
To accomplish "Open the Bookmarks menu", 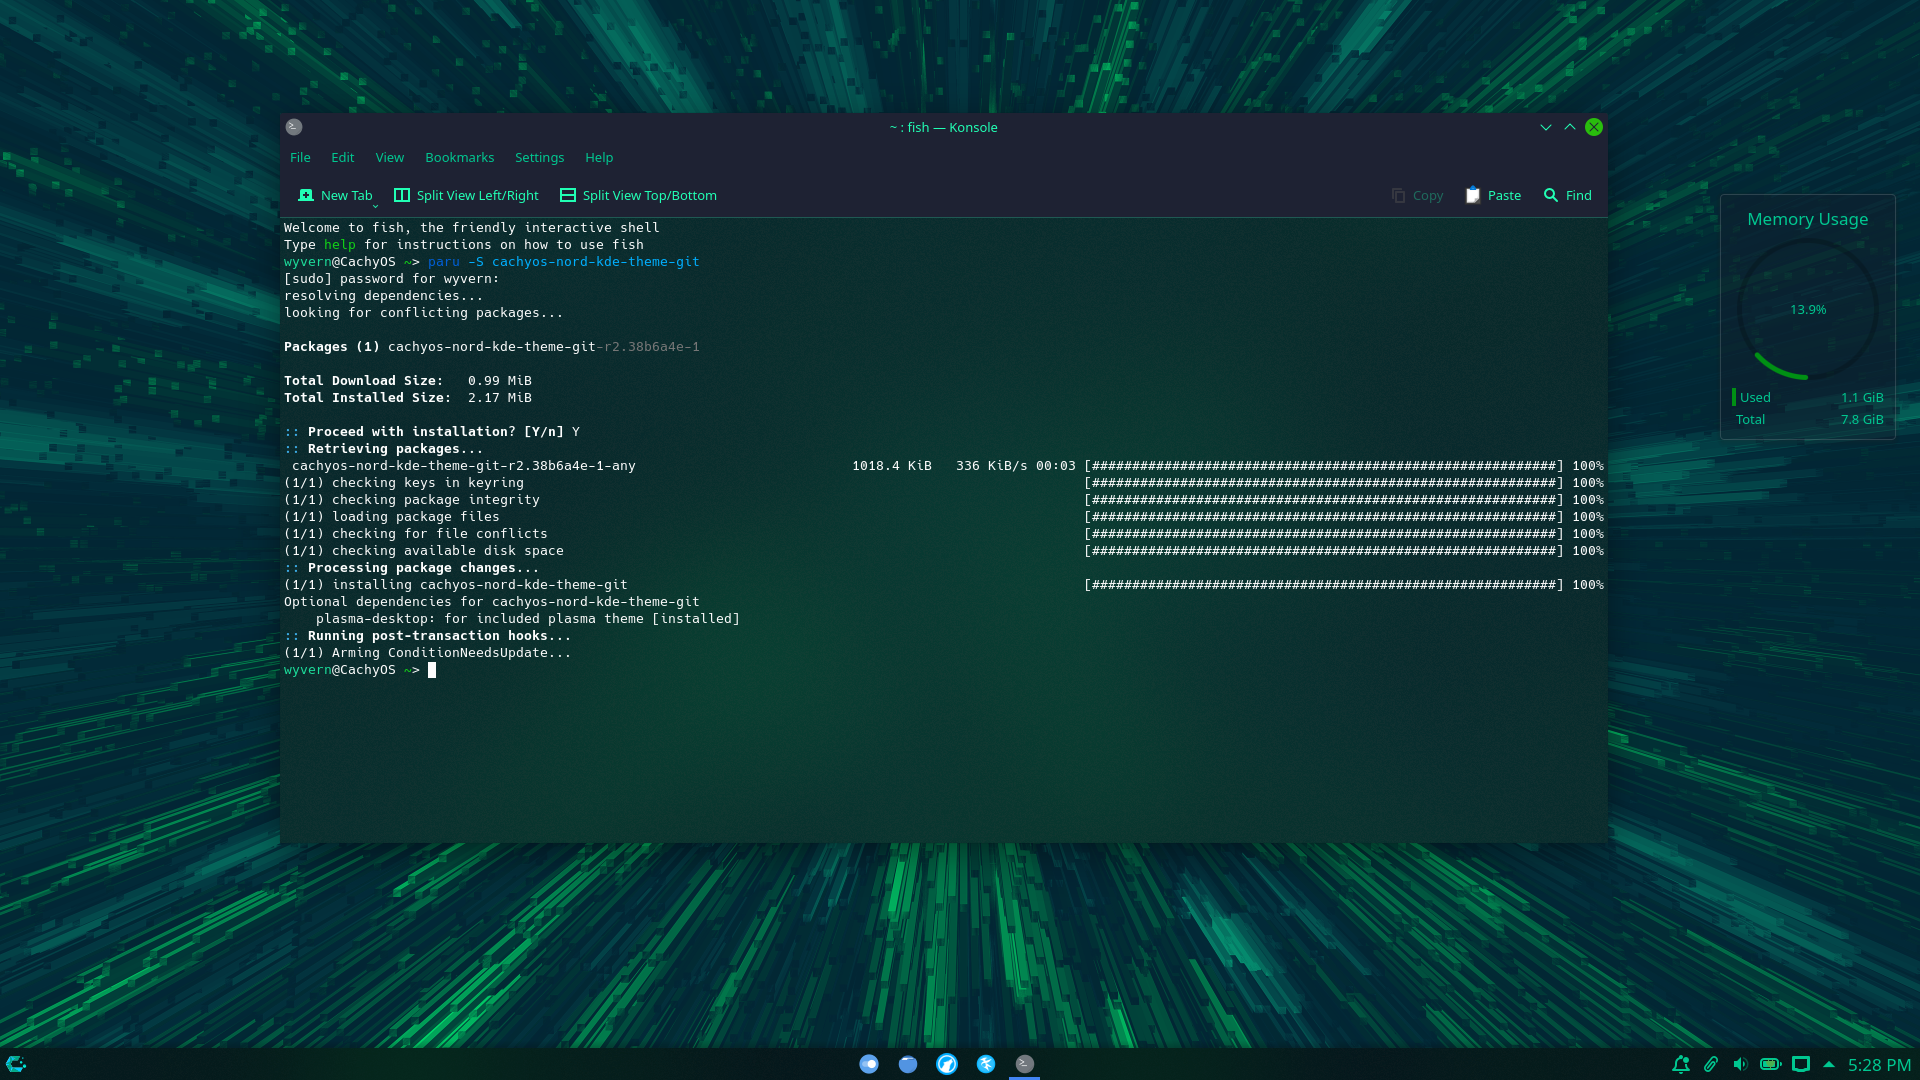I will point(459,157).
